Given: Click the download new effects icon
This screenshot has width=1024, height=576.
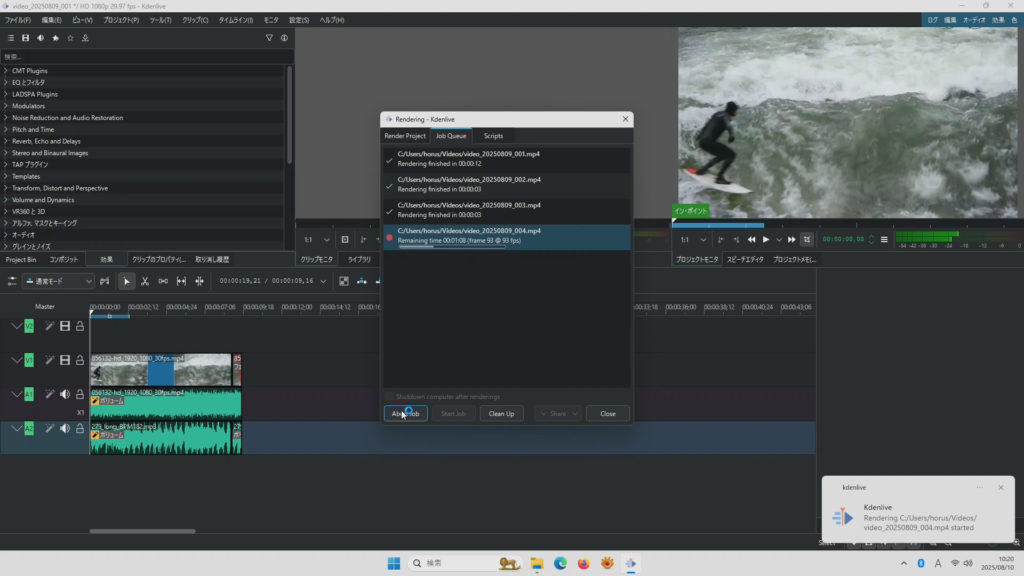Looking at the screenshot, I should click(x=85, y=38).
